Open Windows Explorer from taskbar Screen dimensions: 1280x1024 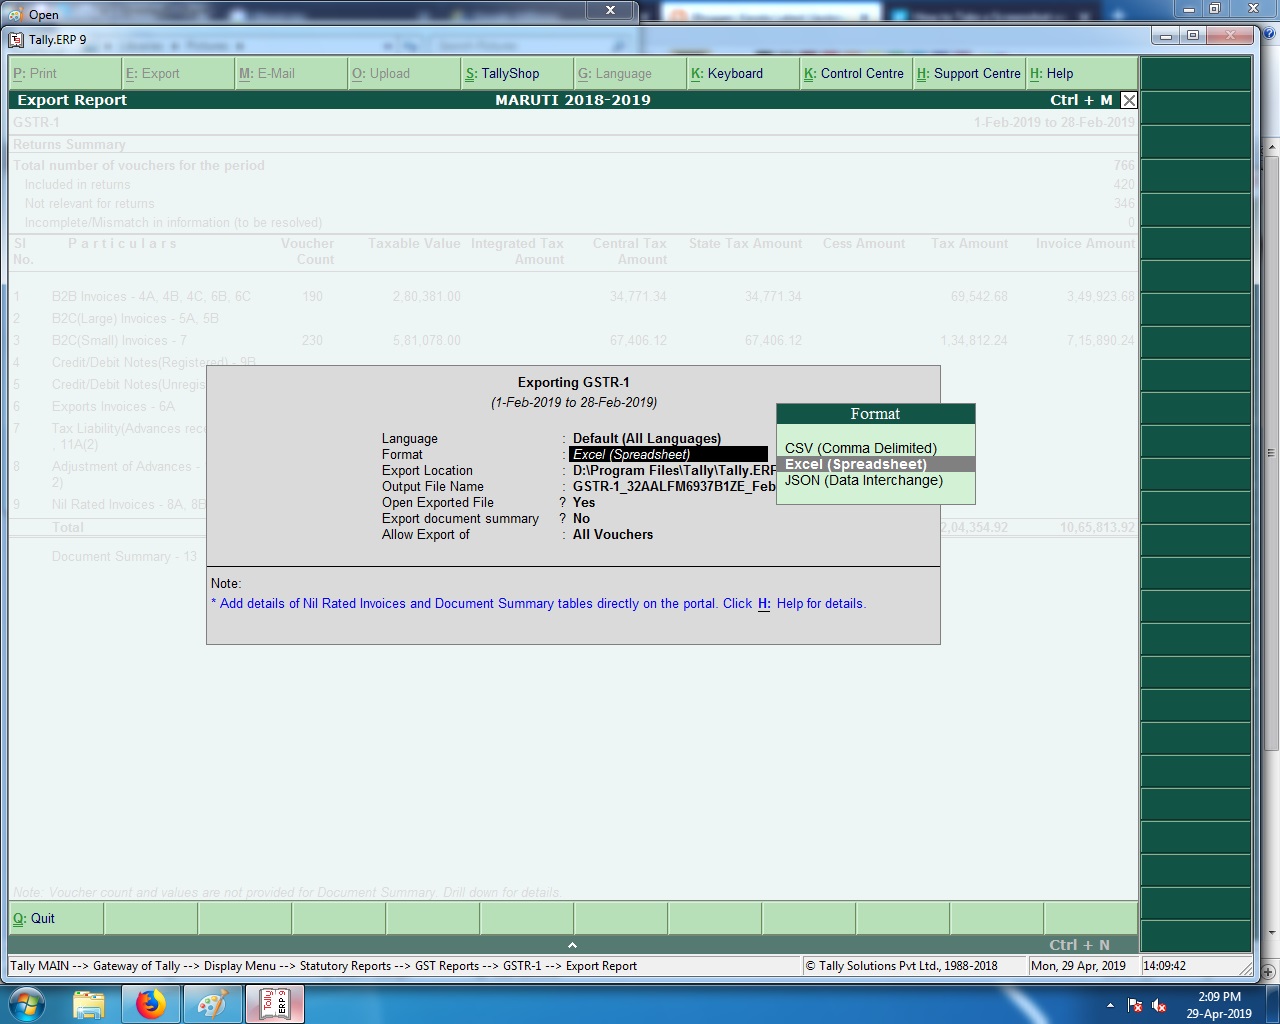(x=89, y=1004)
